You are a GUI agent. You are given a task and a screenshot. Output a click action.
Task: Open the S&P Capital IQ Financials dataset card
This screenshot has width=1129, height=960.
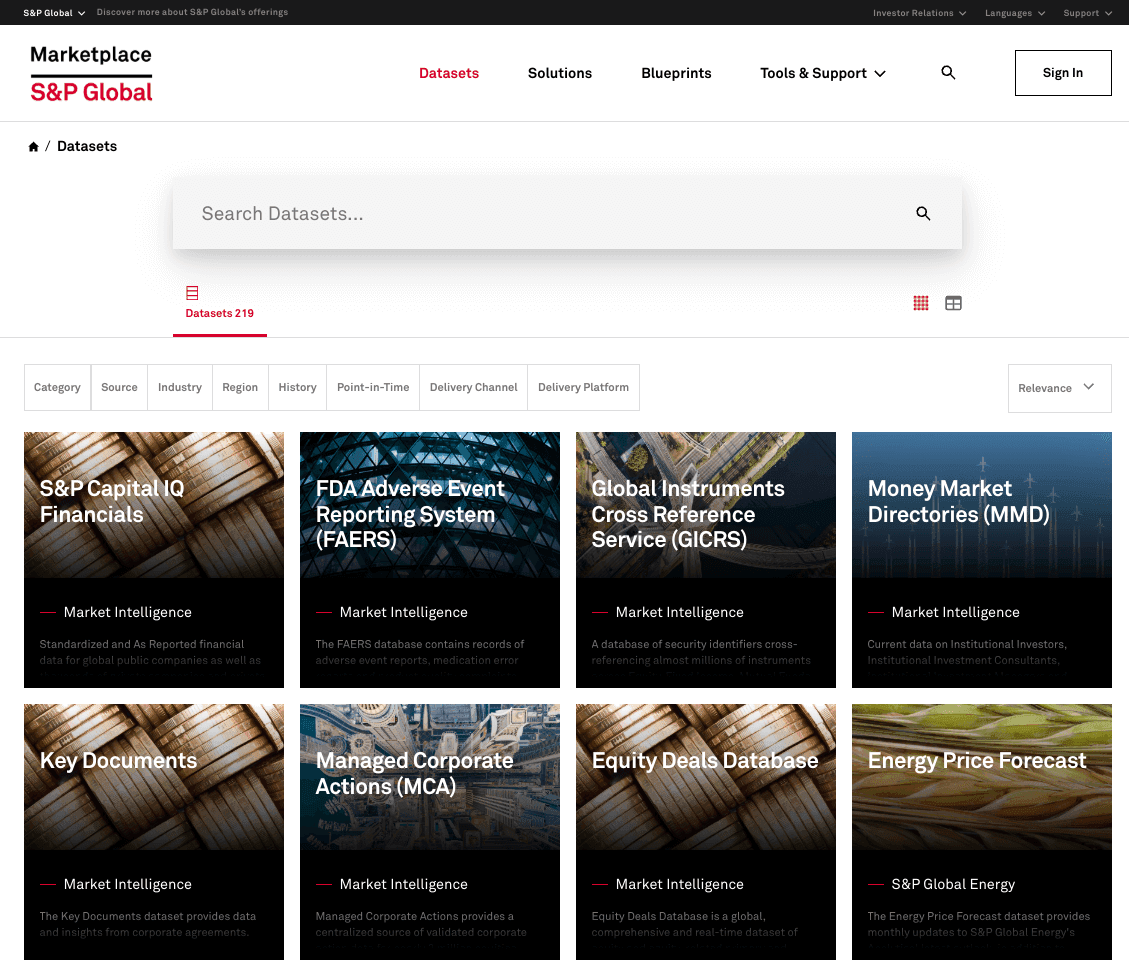[x=154, y=560]
